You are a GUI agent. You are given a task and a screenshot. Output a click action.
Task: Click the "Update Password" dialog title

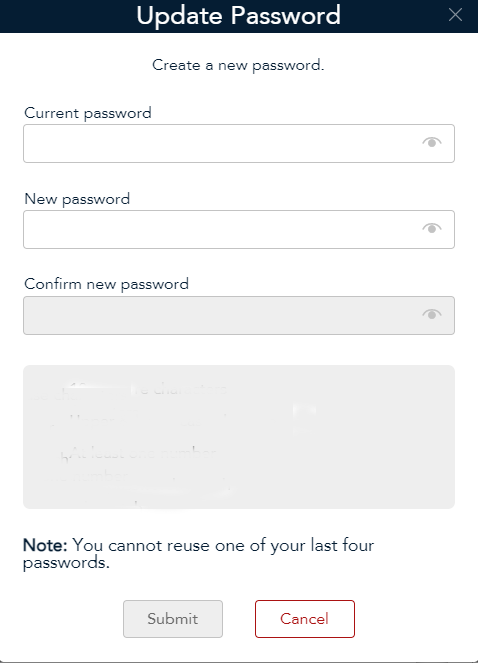click(239, 16)
